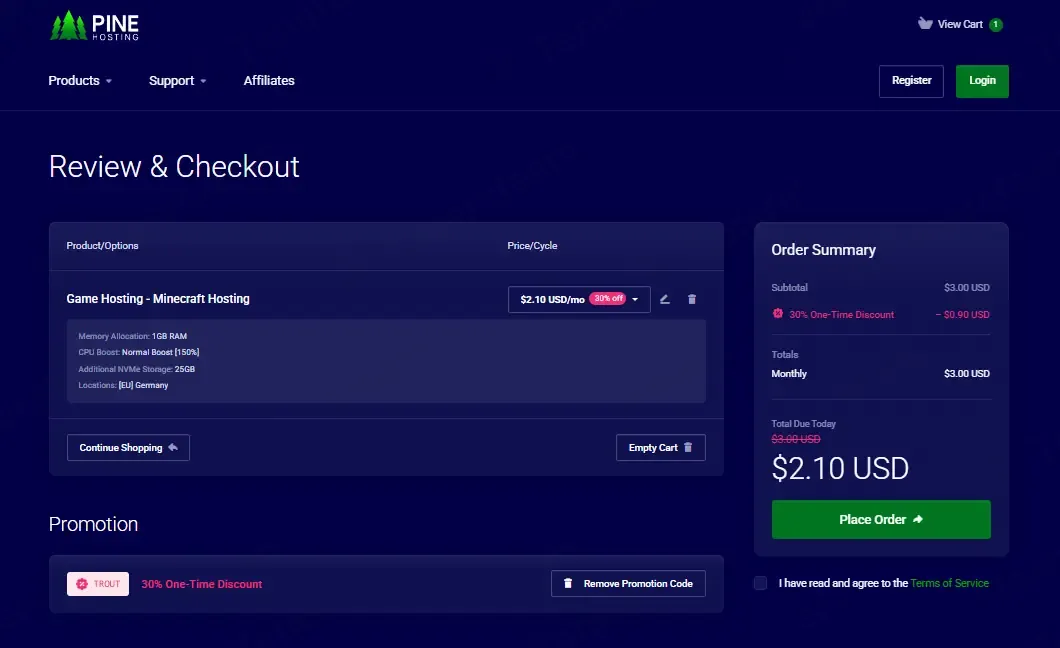Edit the Minecraft Hosting configuration pencil icon
The height and width of the screenshot is (648, 1060).
[665, 299]
